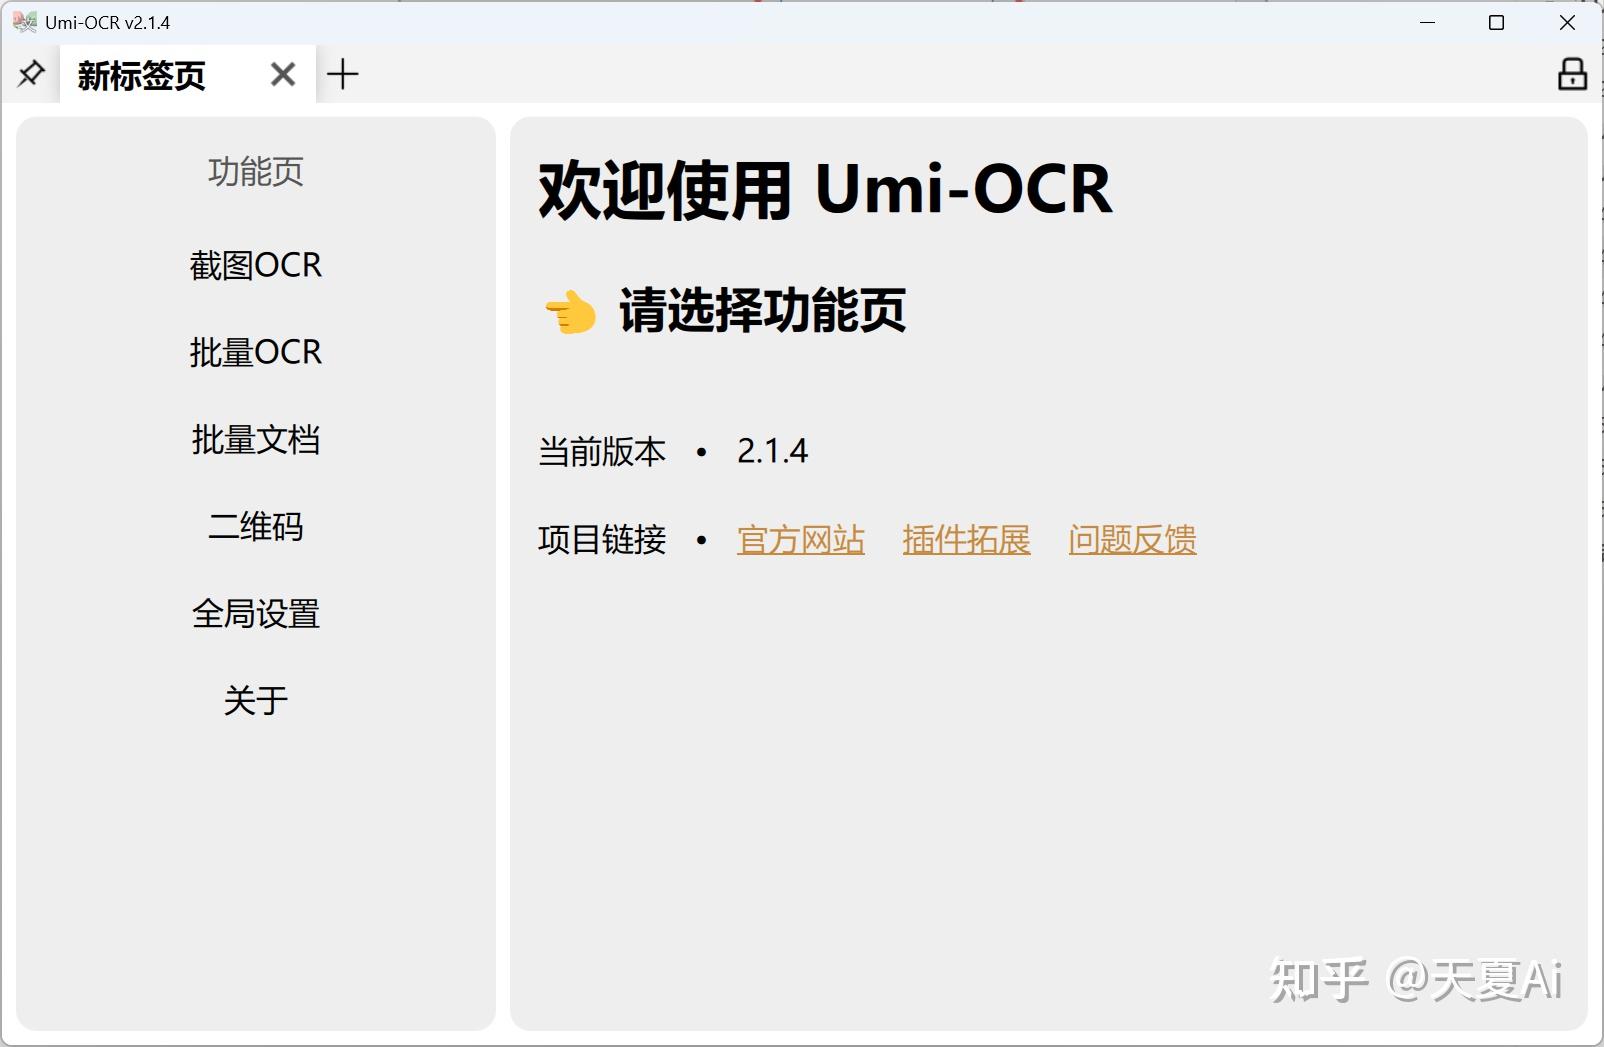The image size is (1604, 1047).
Task: Click the 当前版本 version label
Action: 600,452
